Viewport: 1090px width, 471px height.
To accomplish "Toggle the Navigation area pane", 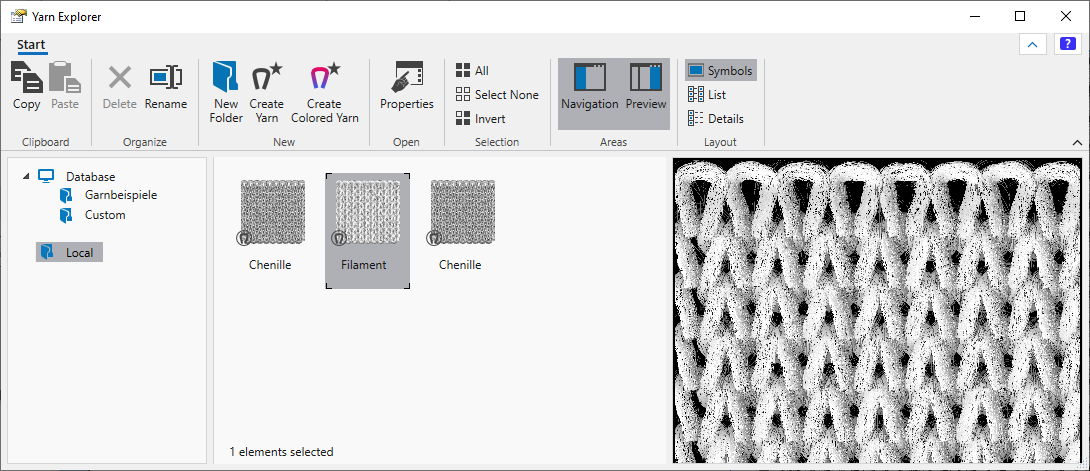I will click(589, 86).
